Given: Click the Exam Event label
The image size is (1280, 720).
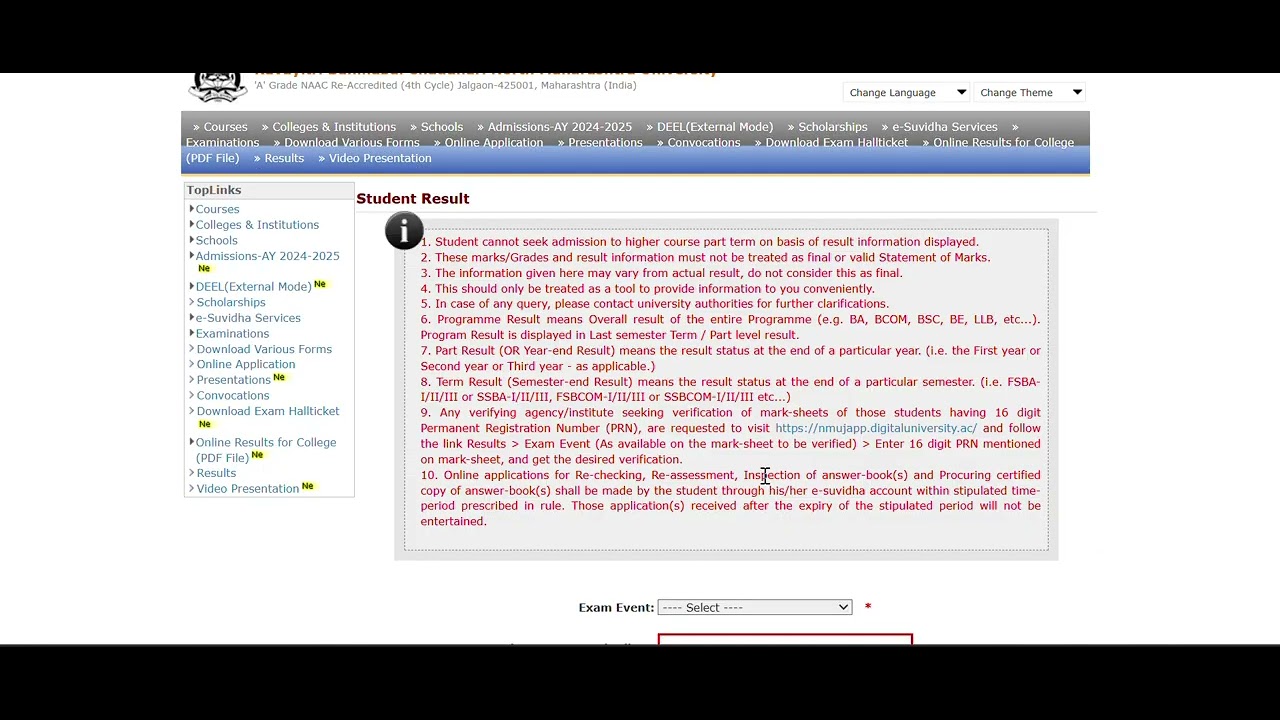Looking at the screenshot, I should tap(616, 608).
